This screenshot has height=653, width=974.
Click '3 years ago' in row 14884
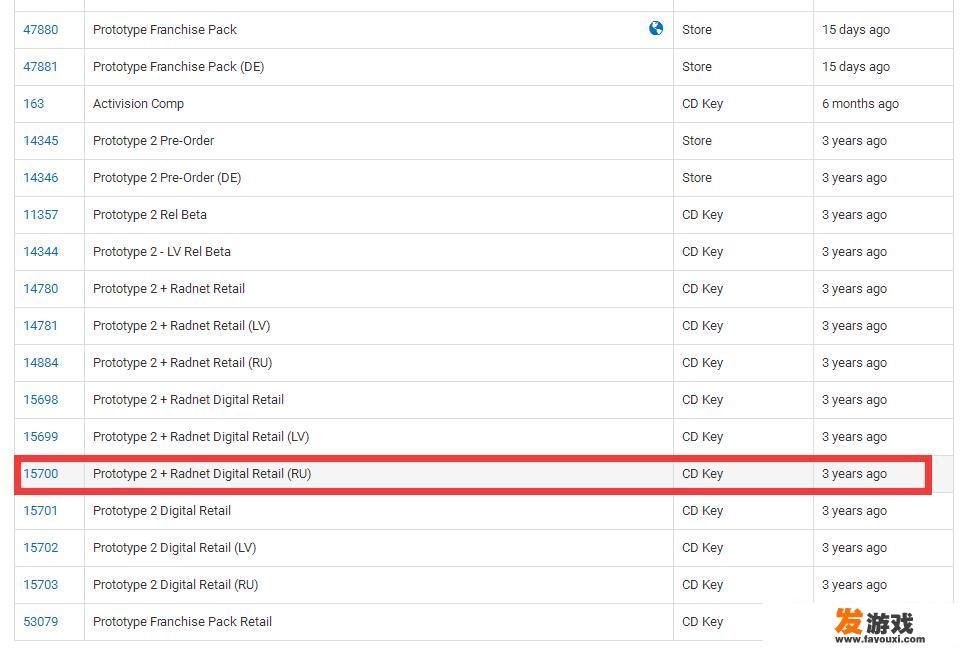[854, 363]
